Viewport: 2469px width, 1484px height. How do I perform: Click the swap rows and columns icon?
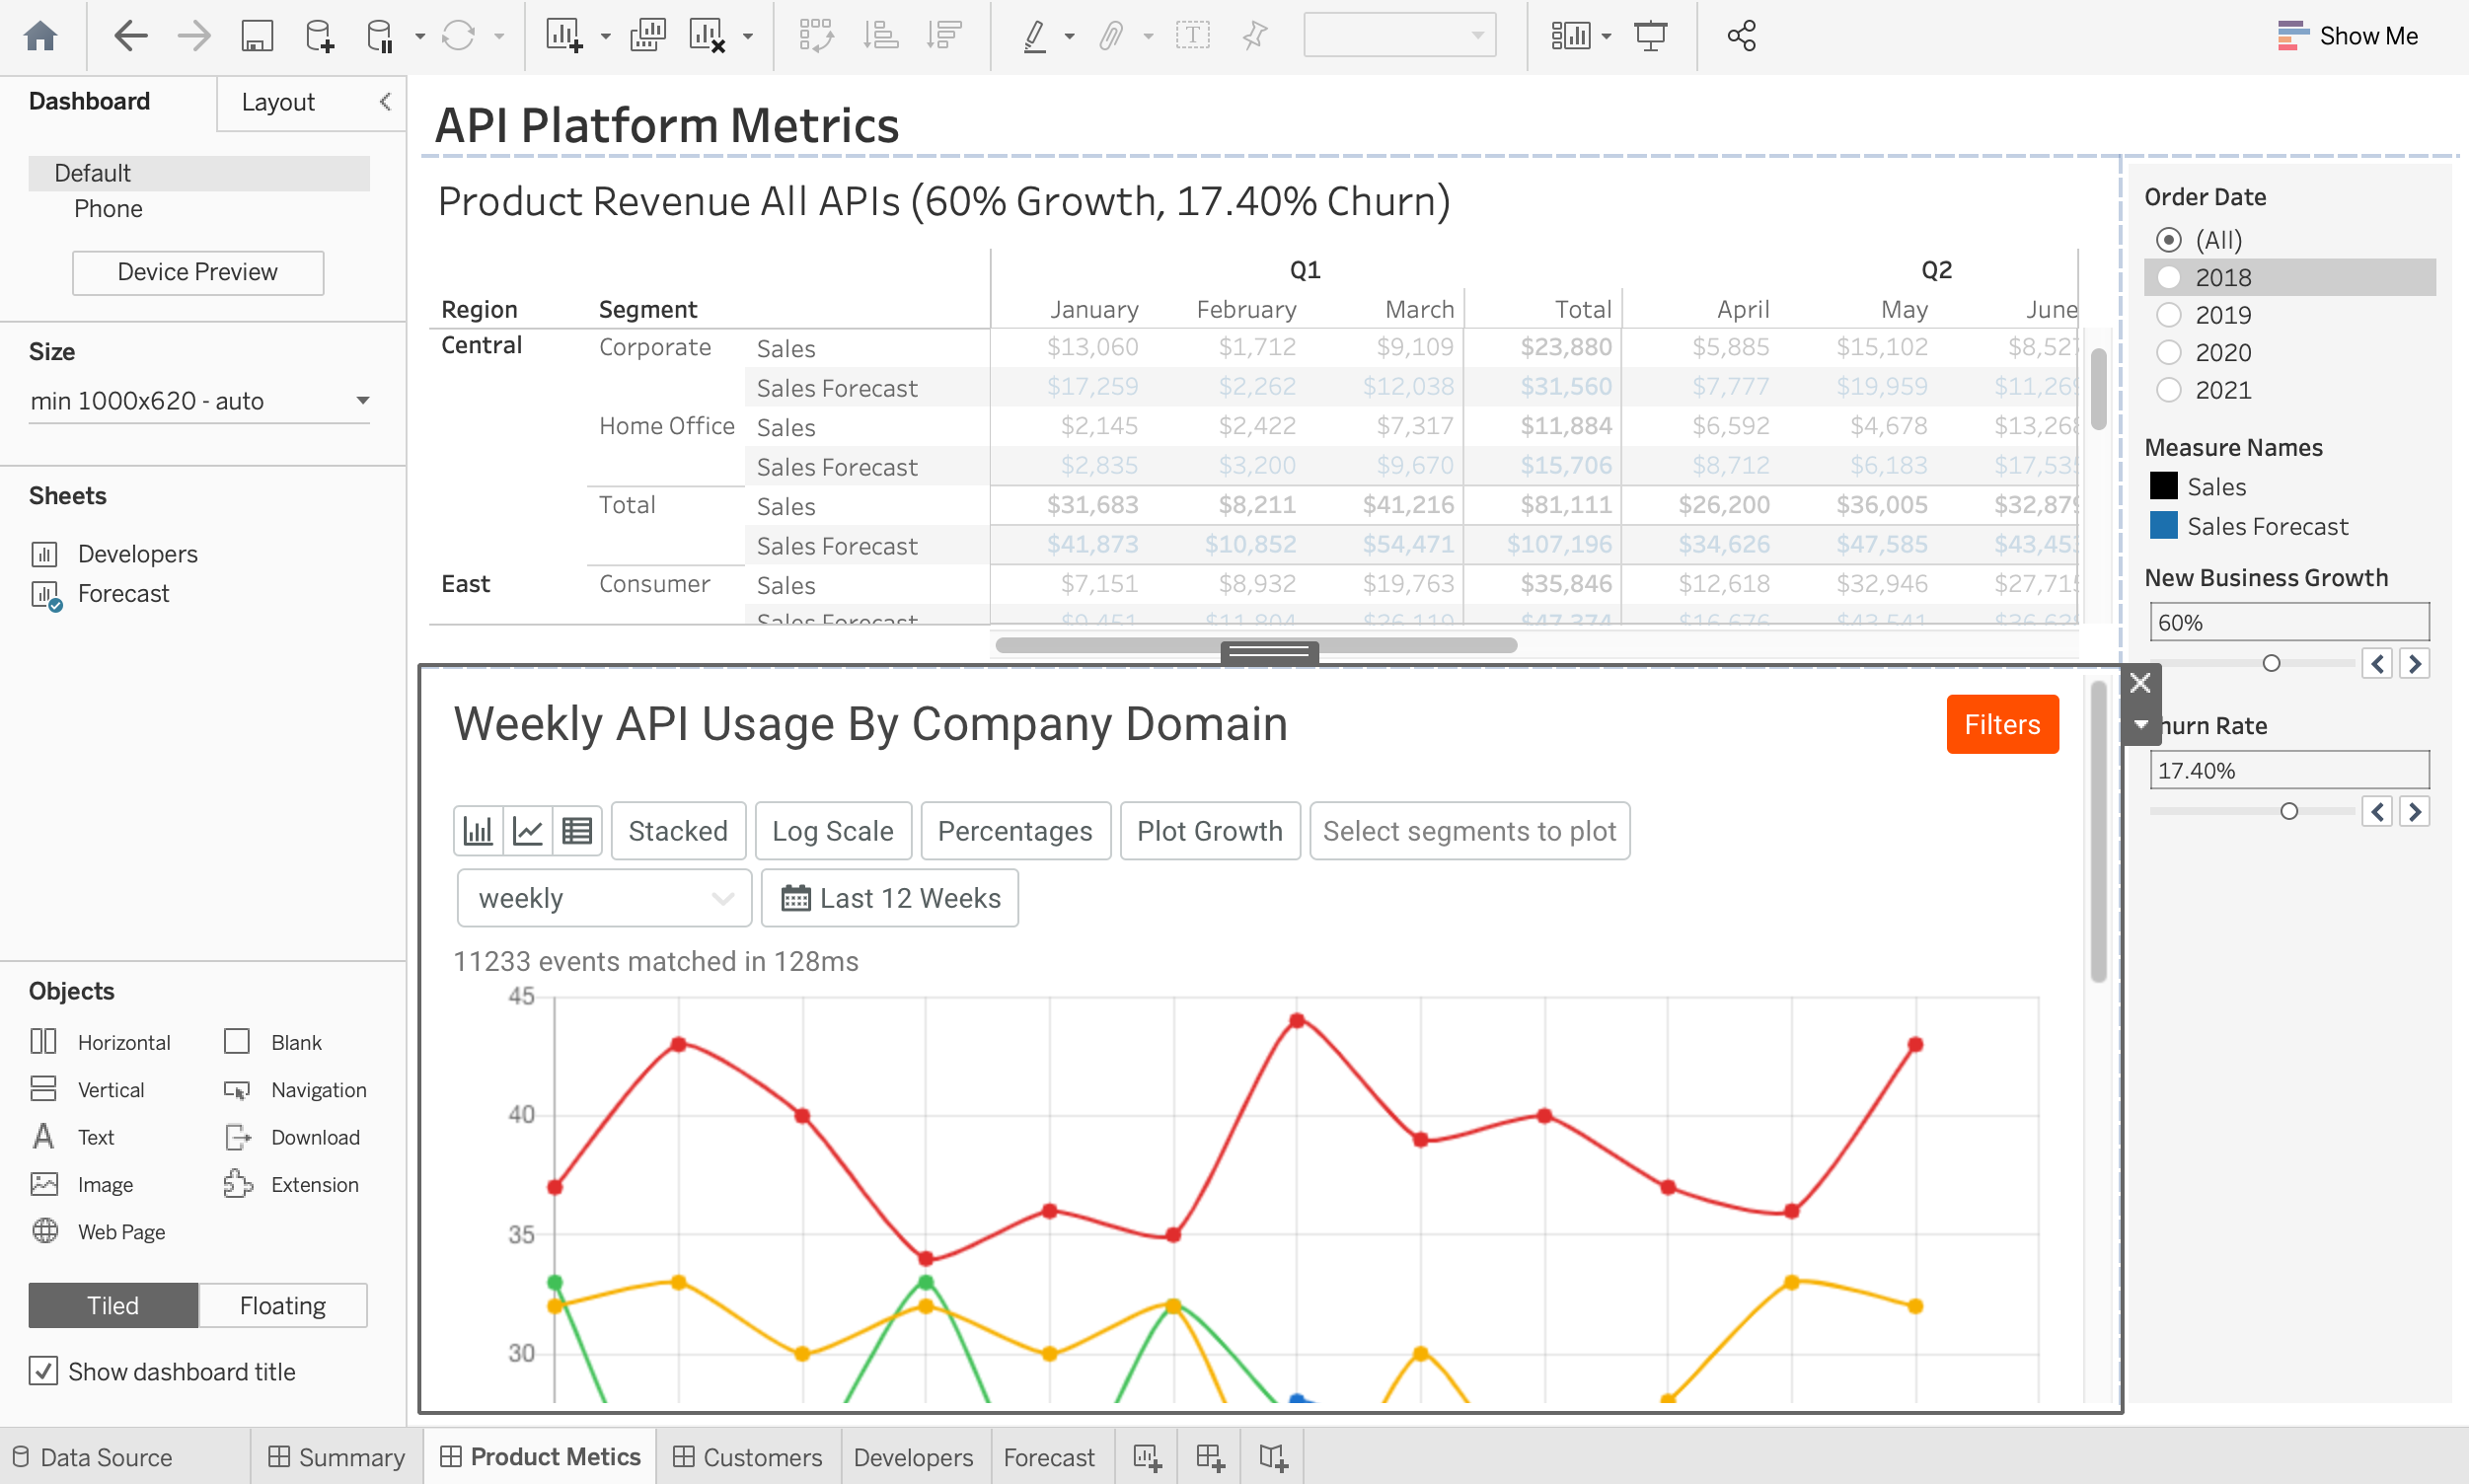coord(816,36)
